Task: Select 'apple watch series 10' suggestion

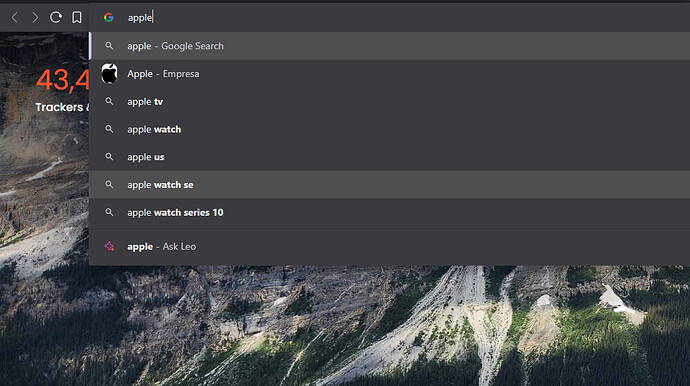Action: tap(389, 212)
